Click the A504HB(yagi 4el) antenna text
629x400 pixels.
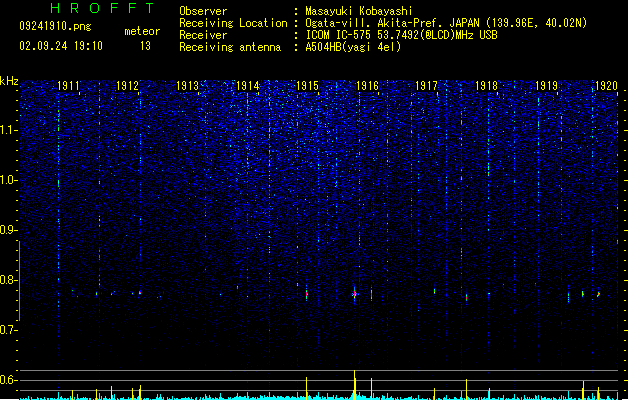[353, 47]
